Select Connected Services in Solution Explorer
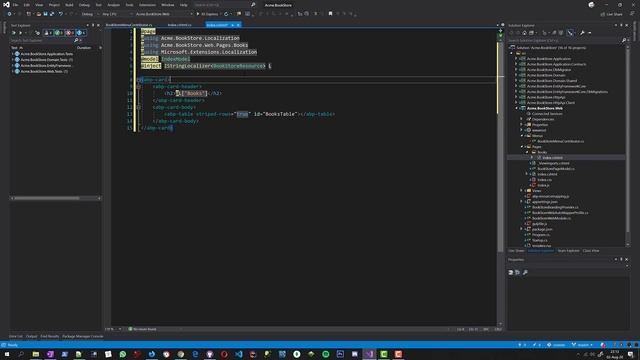Image resolution: width=640 pixels, height=360 pixels. tap(547, 114)
